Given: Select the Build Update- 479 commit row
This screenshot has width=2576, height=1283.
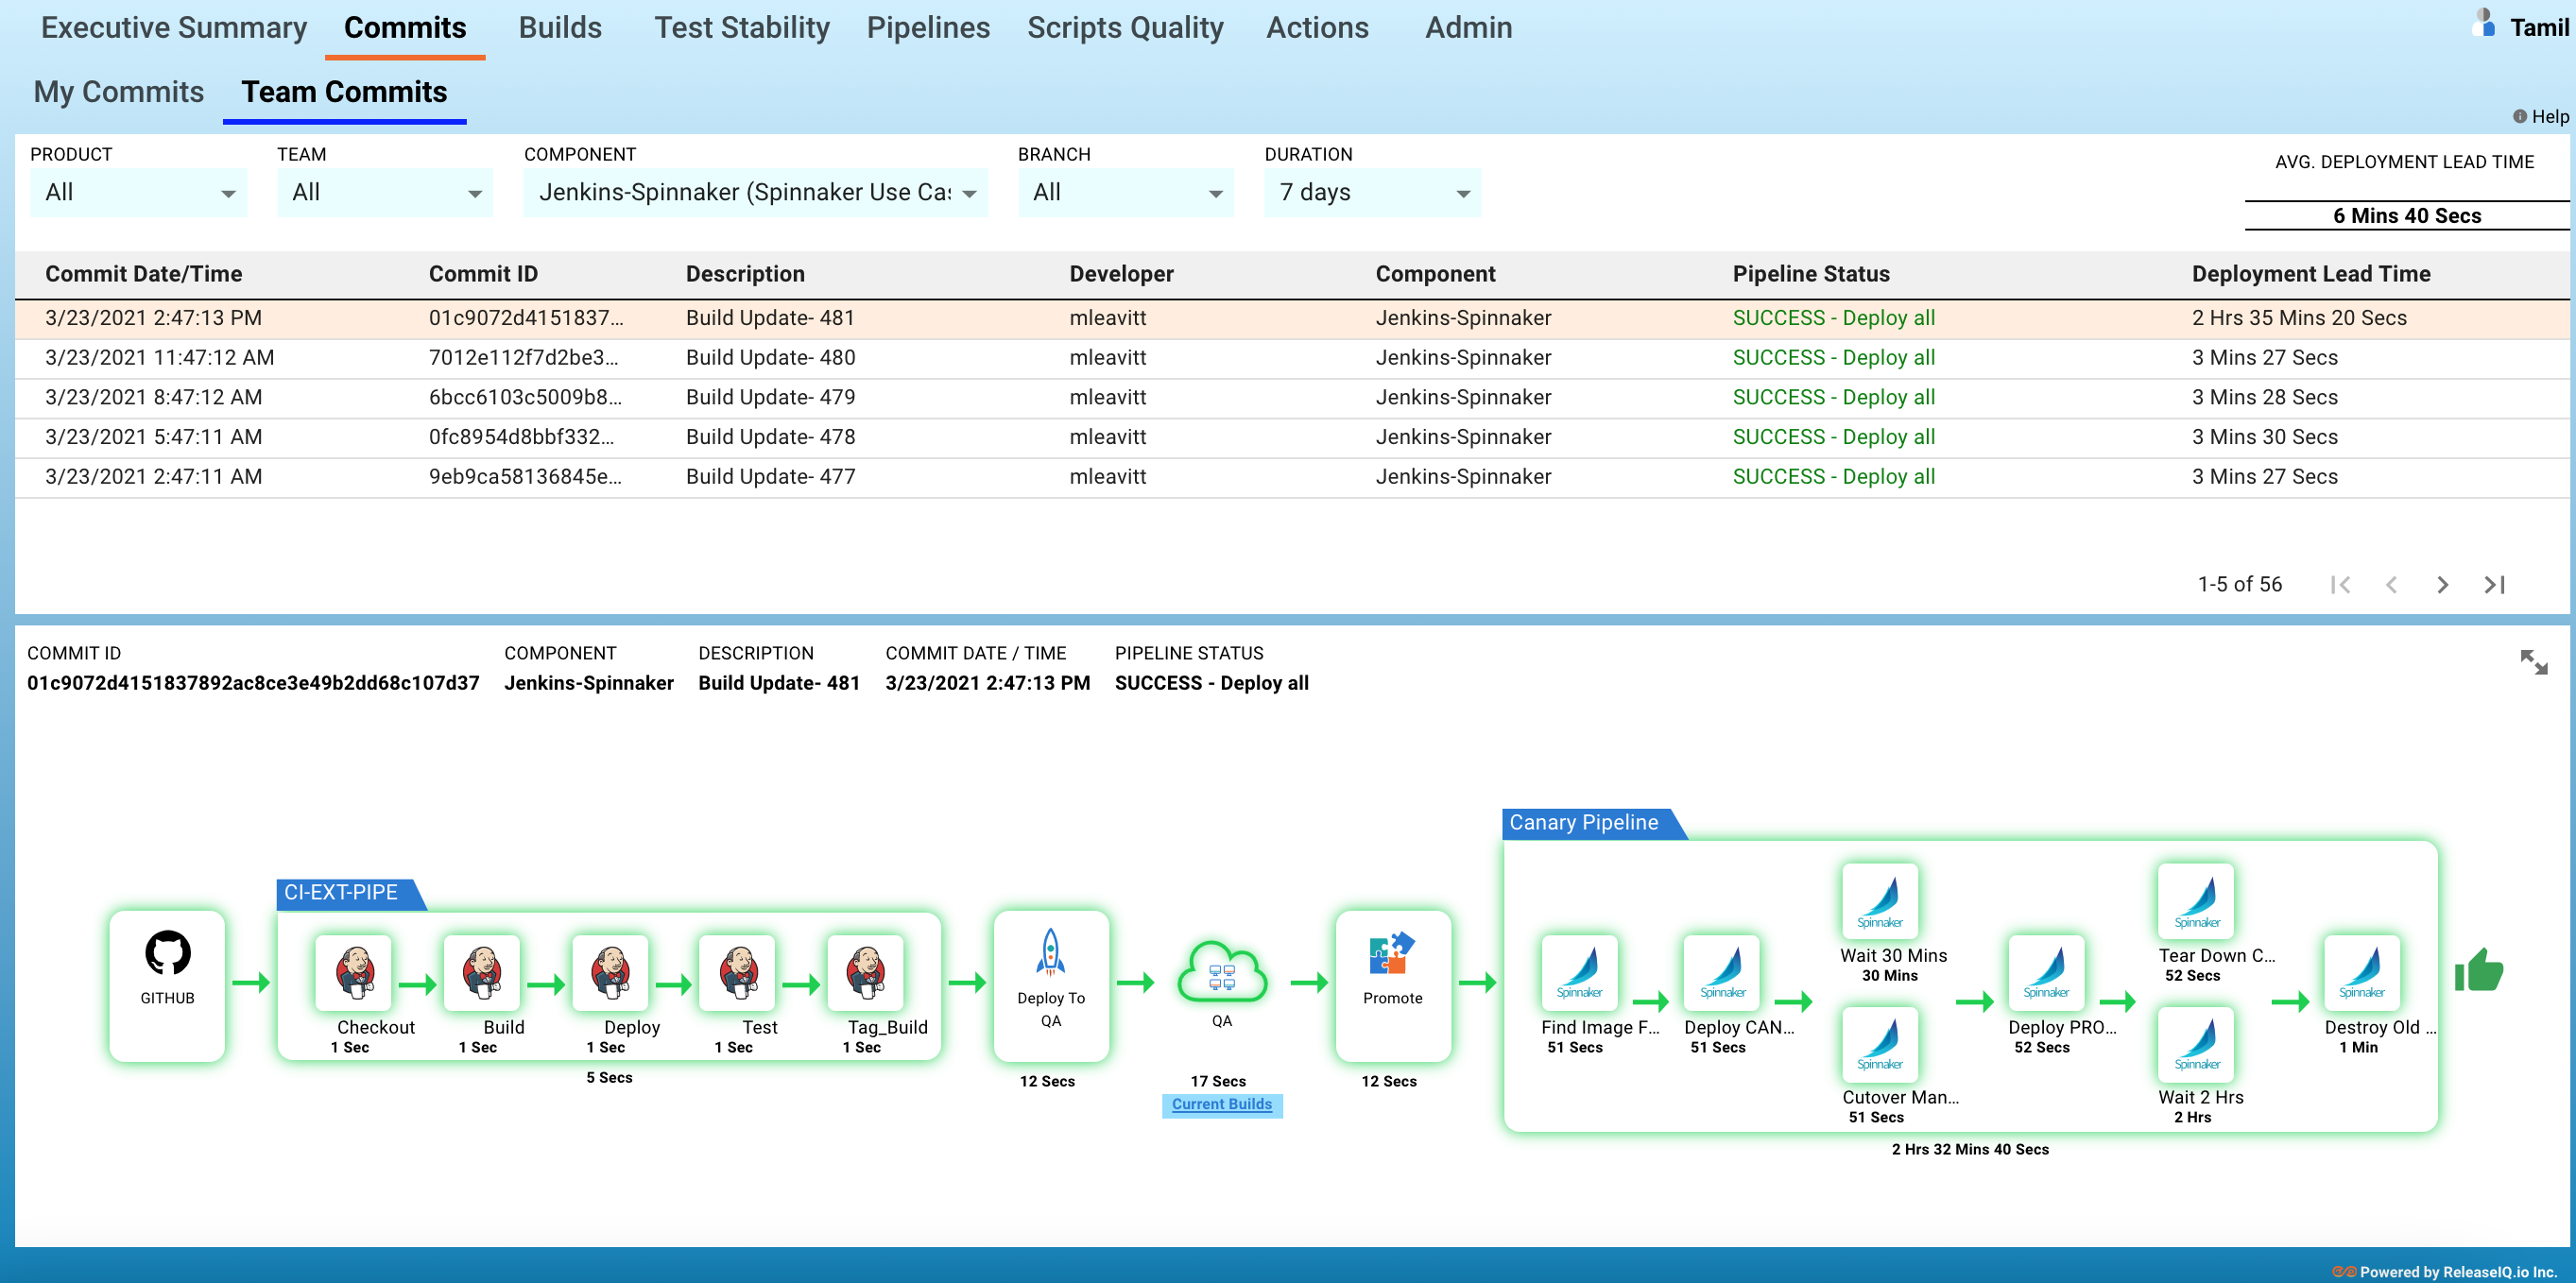Looking at the screenshot, I should tap(770, 398).
